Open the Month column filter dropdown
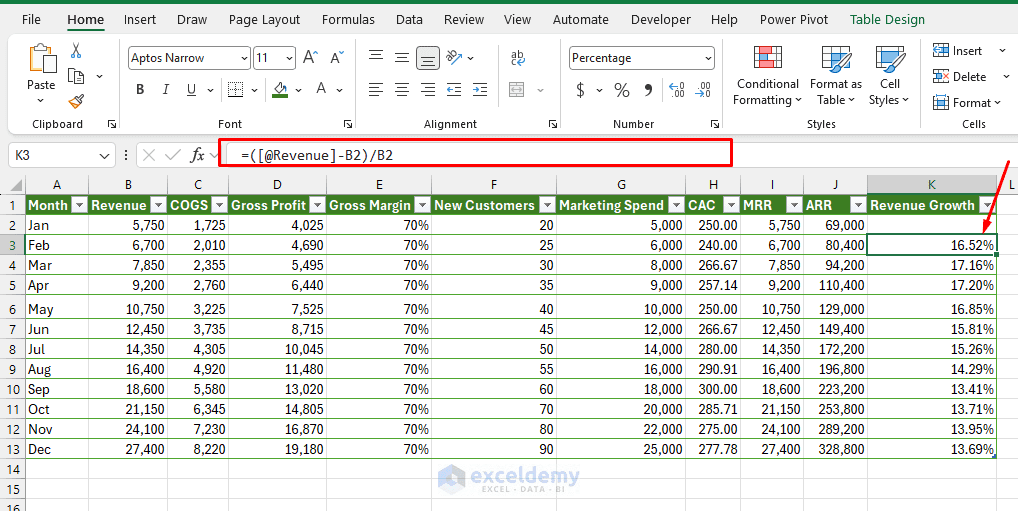 click(x=79, y=205)
